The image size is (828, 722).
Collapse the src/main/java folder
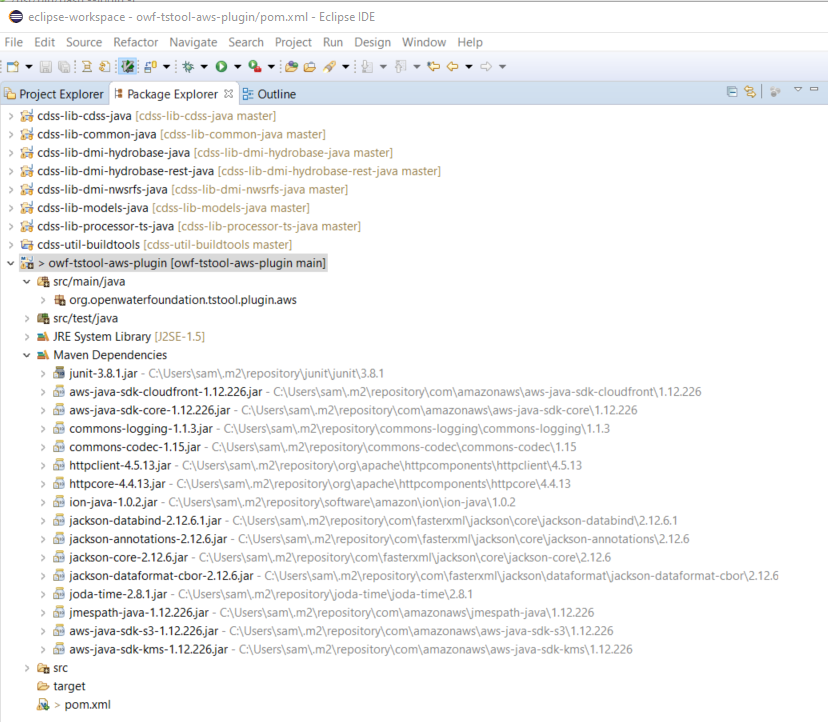pyautogui.click(x=27, y=282)
